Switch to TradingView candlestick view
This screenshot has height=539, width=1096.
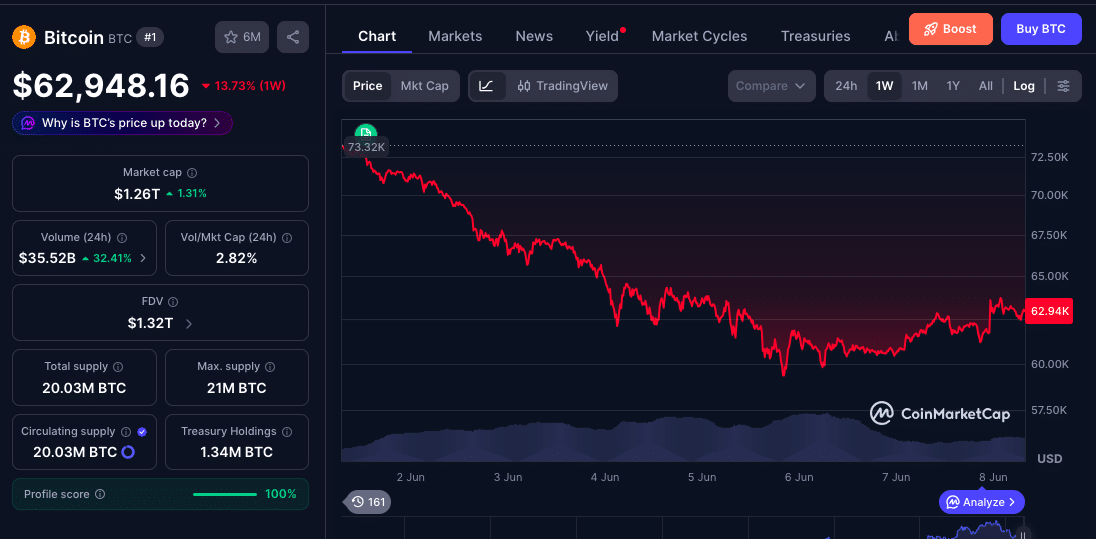coord(563,86)
